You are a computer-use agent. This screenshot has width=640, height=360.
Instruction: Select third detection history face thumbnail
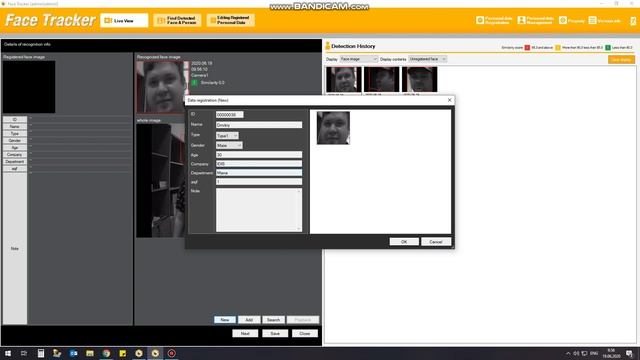[x=420, y=80]
